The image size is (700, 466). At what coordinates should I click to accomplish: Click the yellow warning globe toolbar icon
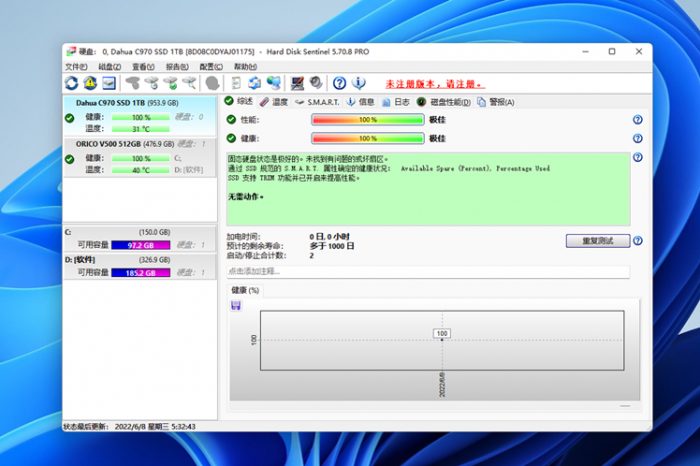90,83
